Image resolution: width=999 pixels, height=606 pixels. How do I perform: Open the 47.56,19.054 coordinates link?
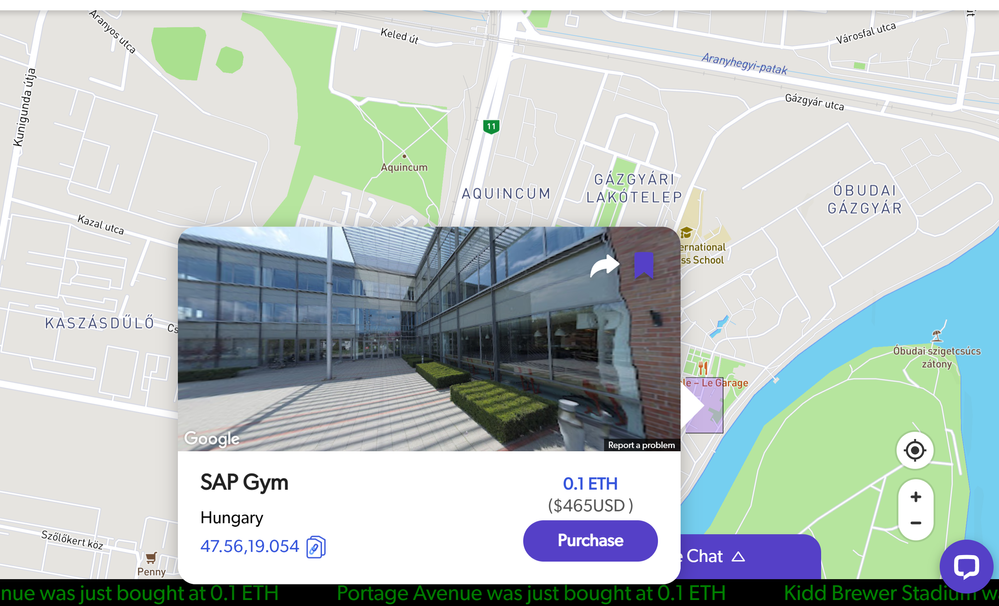tap(250, 547)
